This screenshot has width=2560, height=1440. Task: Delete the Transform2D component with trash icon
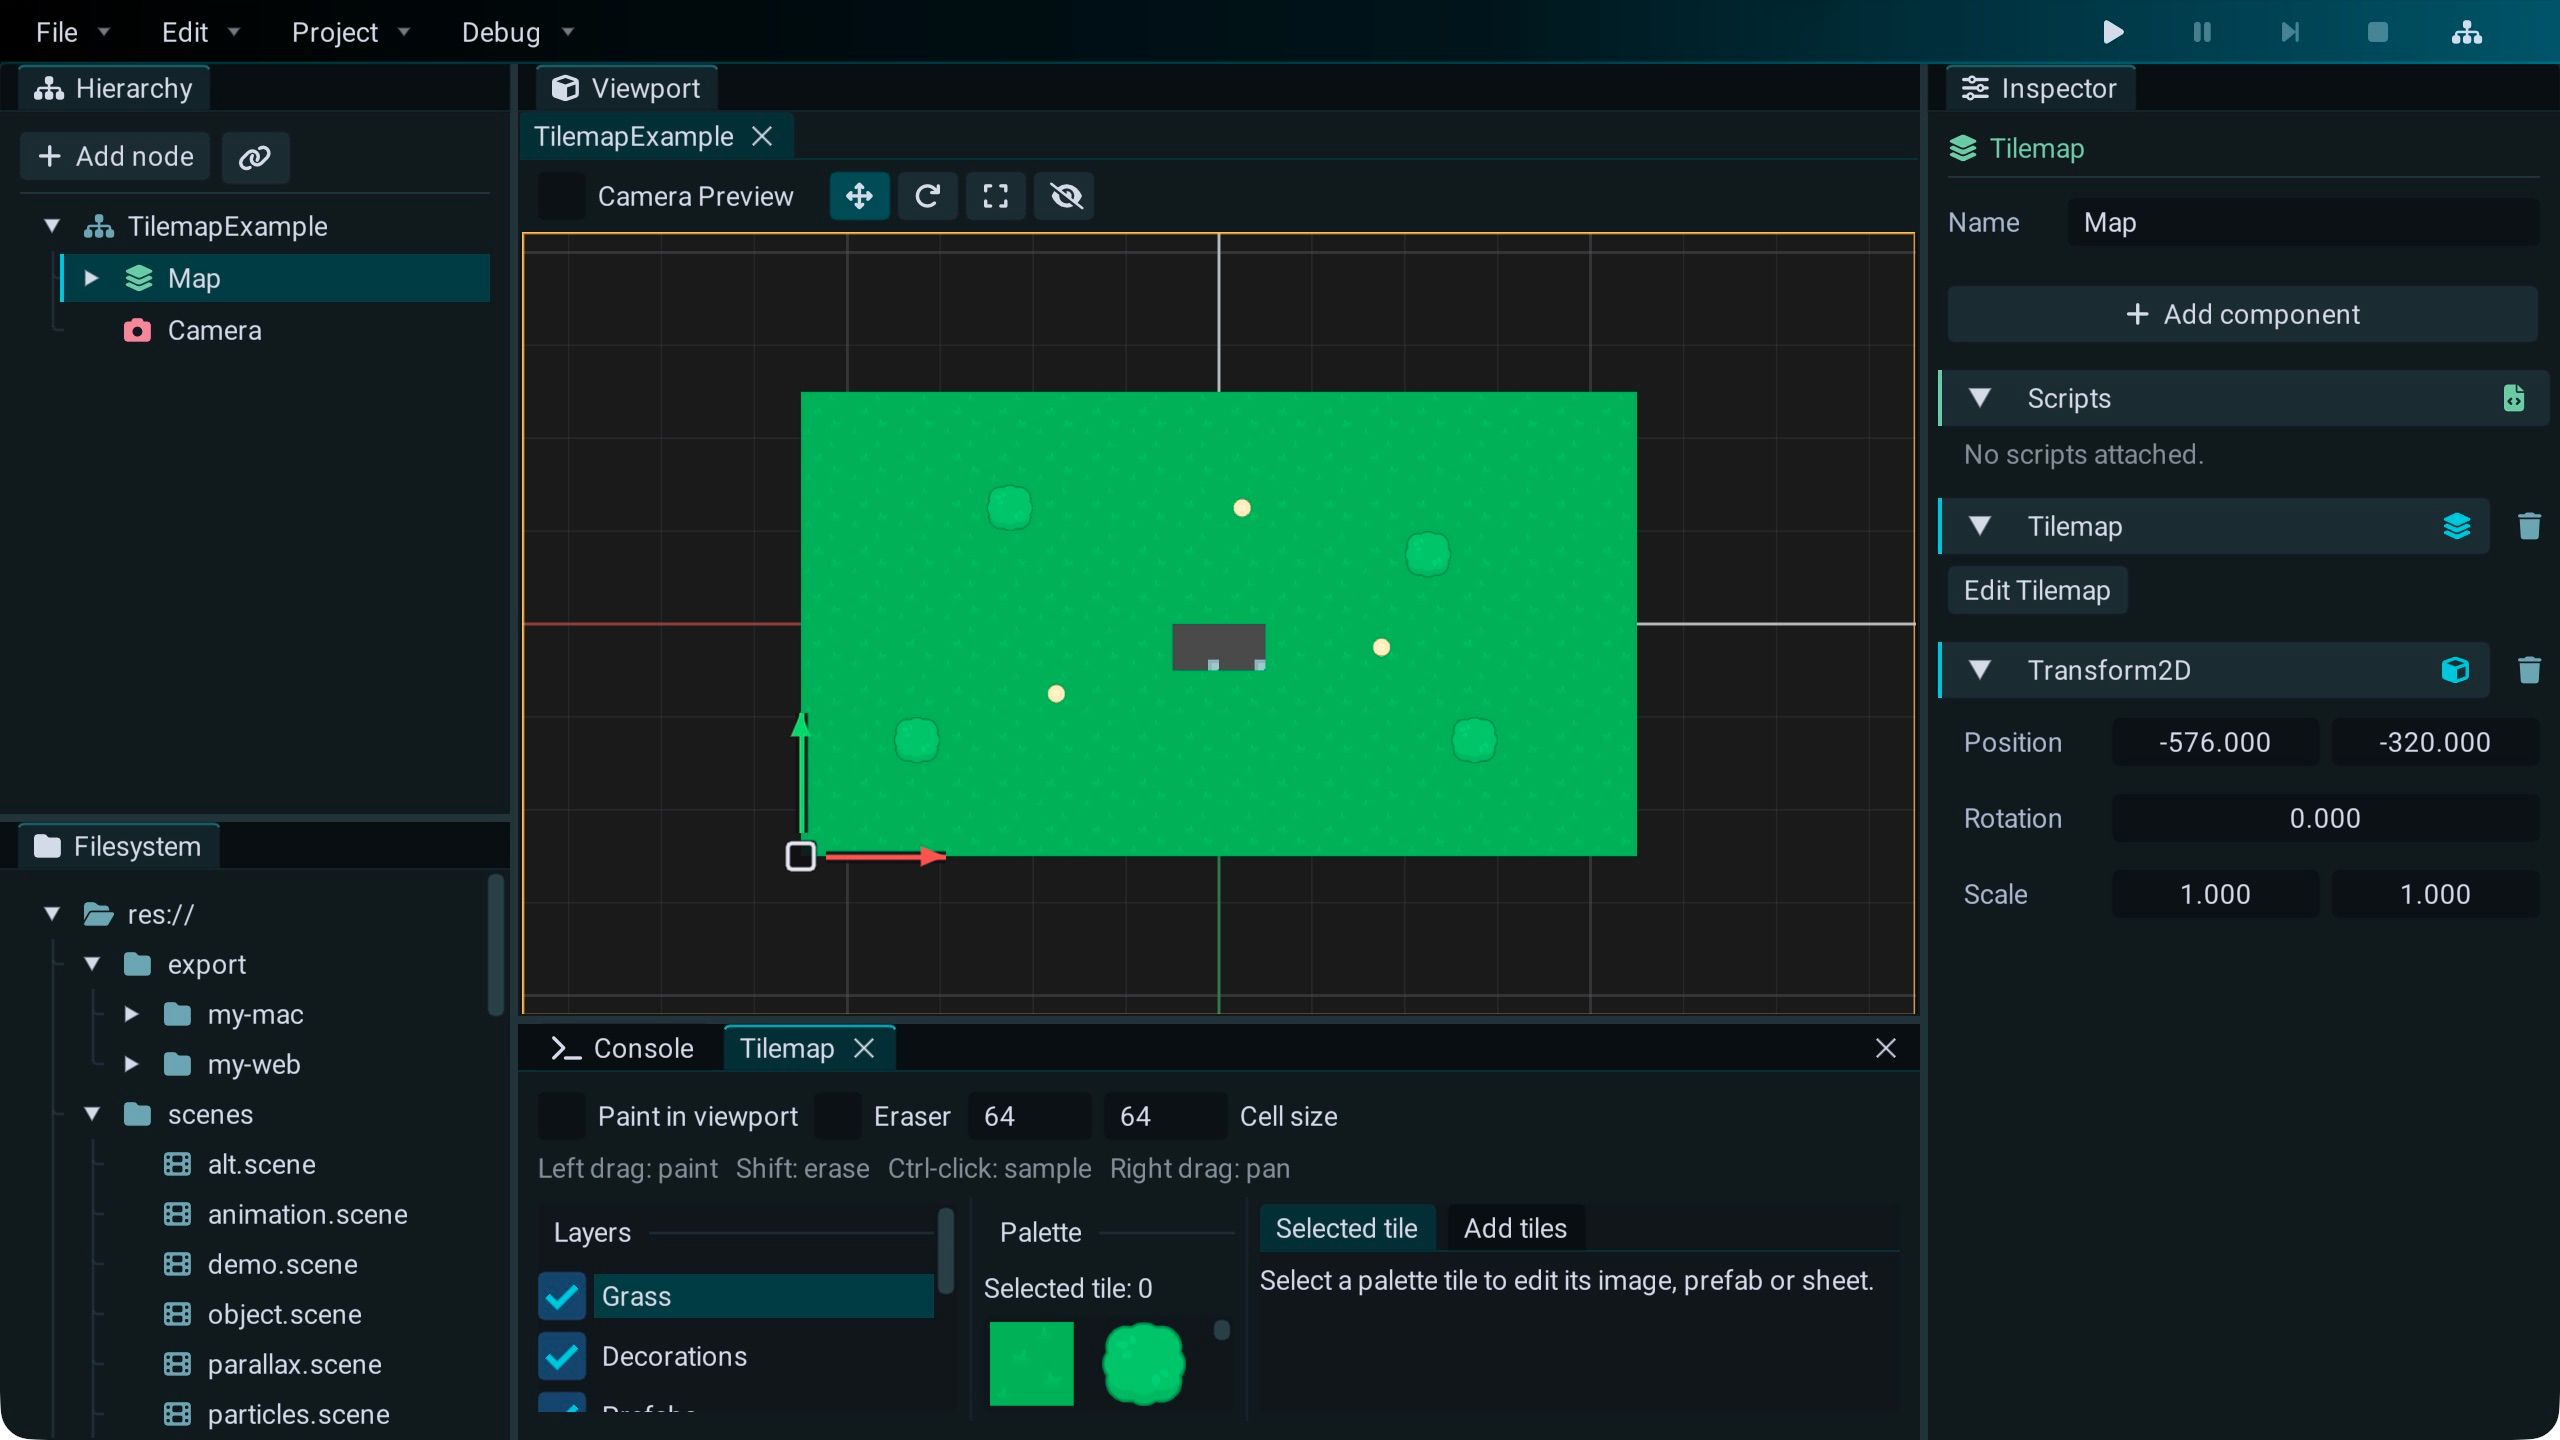click(2529, 670)
